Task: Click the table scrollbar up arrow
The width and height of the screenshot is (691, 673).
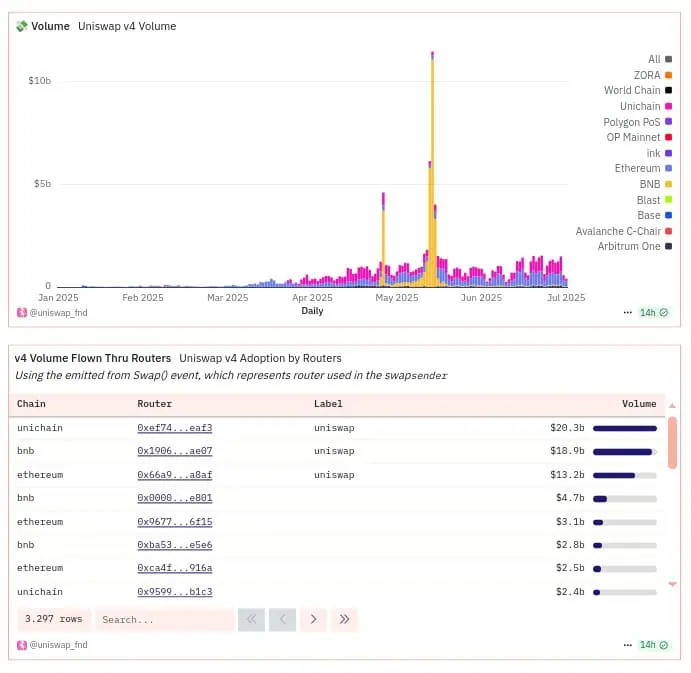Action: 672,405
